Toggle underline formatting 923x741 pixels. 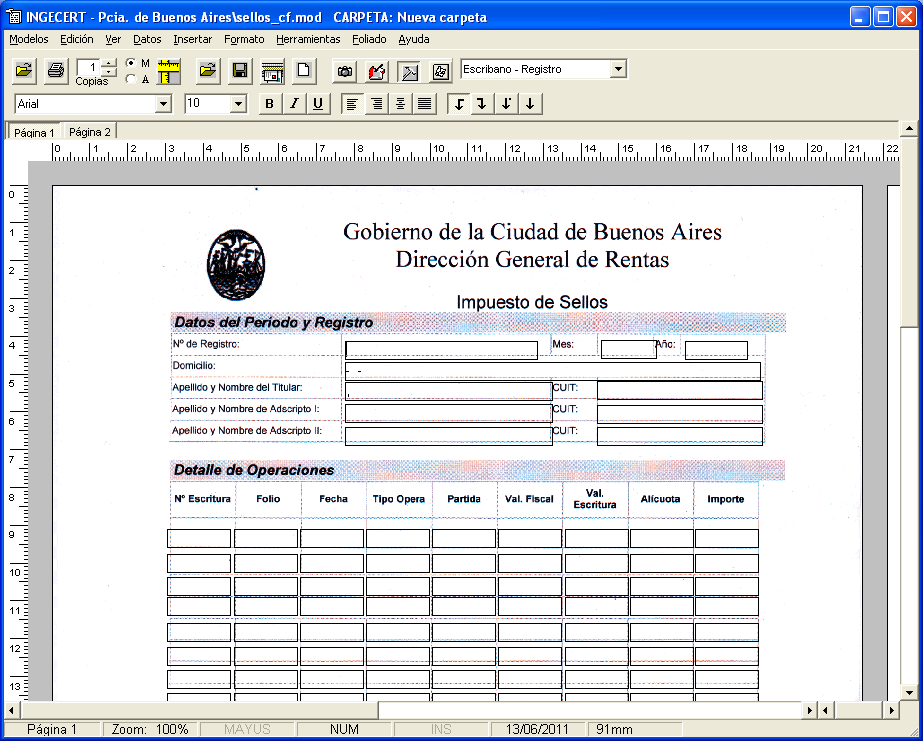(x=318, y=104)
